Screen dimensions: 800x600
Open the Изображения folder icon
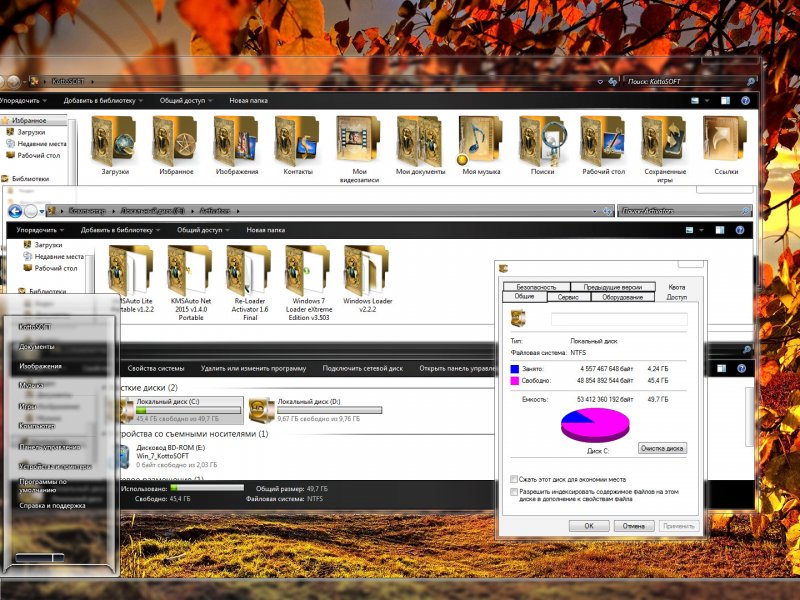point(236,141)
